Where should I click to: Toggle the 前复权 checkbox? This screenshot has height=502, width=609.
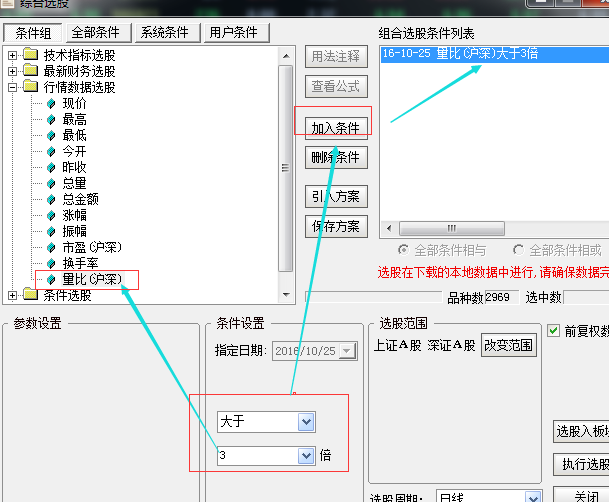point(553,331)
